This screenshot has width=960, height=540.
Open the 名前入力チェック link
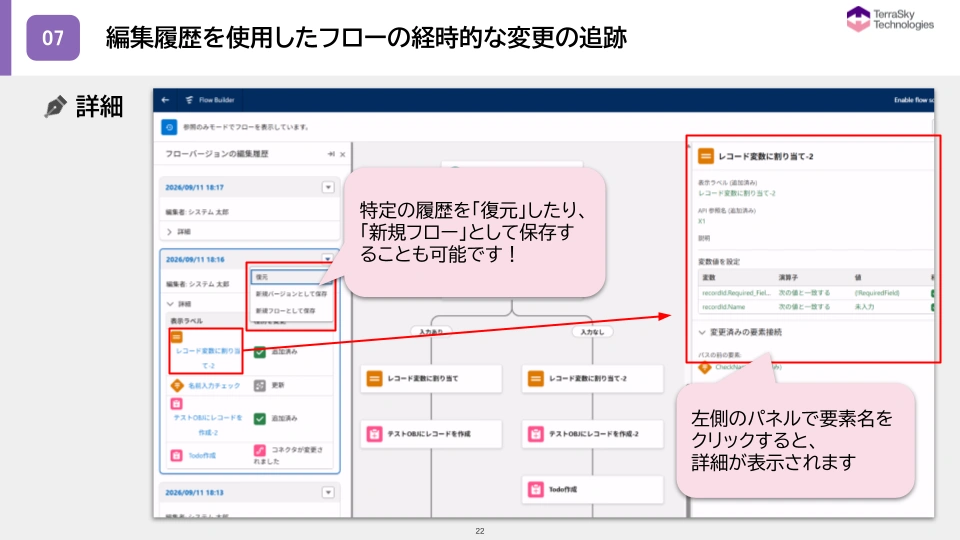[214, 386]
